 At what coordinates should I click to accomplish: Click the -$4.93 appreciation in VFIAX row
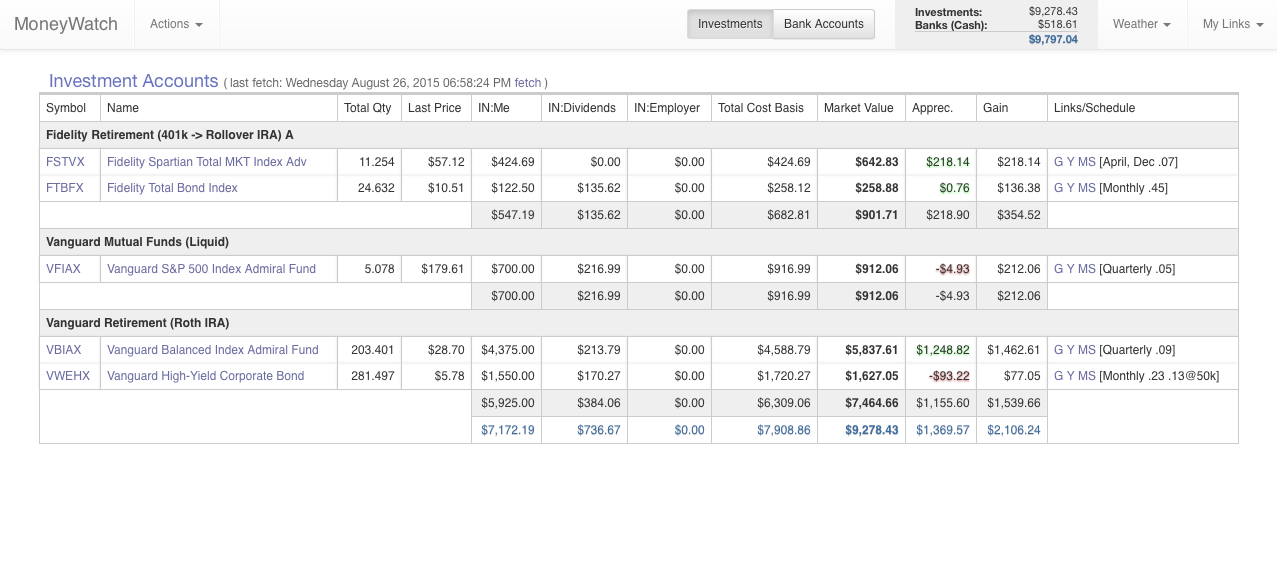tap(953, 269)
